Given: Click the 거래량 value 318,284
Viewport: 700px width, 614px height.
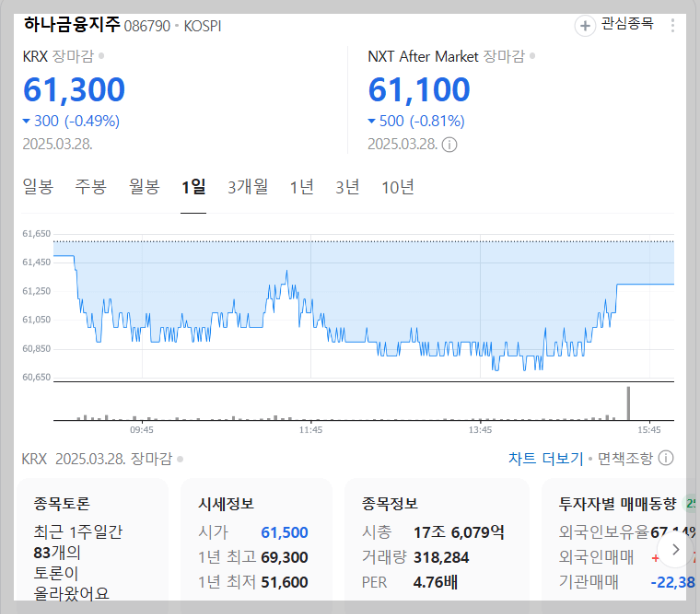Looking at the screenshot, I should [x=441, y=558].
